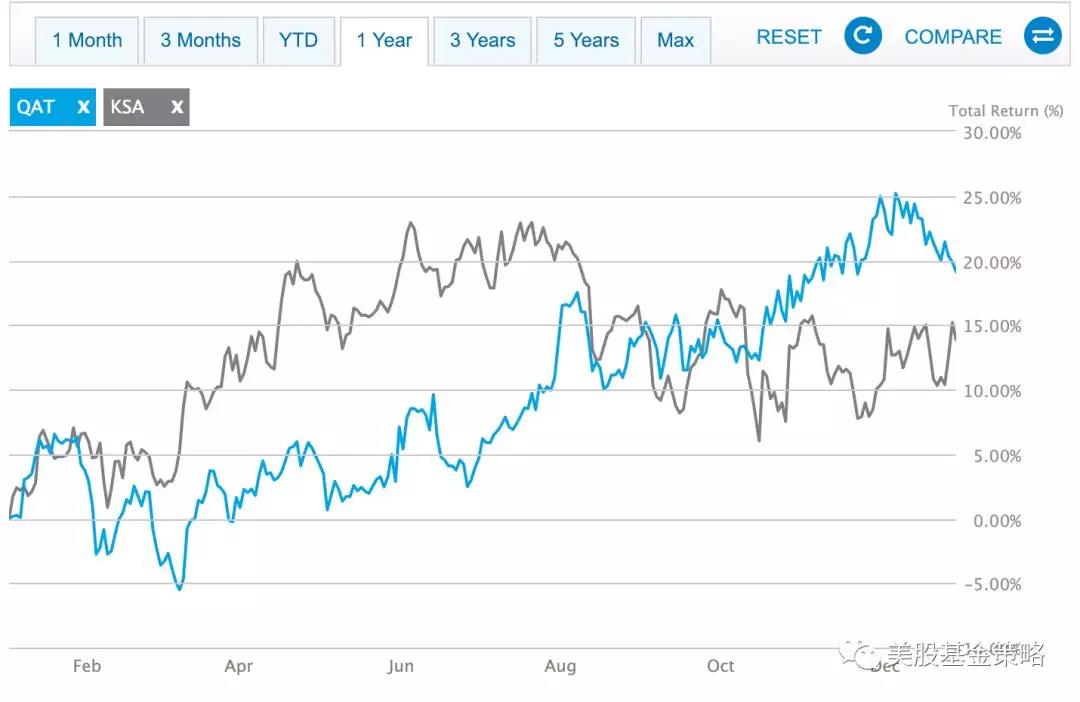Remove the QAT series with its x
This screenshot has width=1080, height=702.
pos(84,107)
